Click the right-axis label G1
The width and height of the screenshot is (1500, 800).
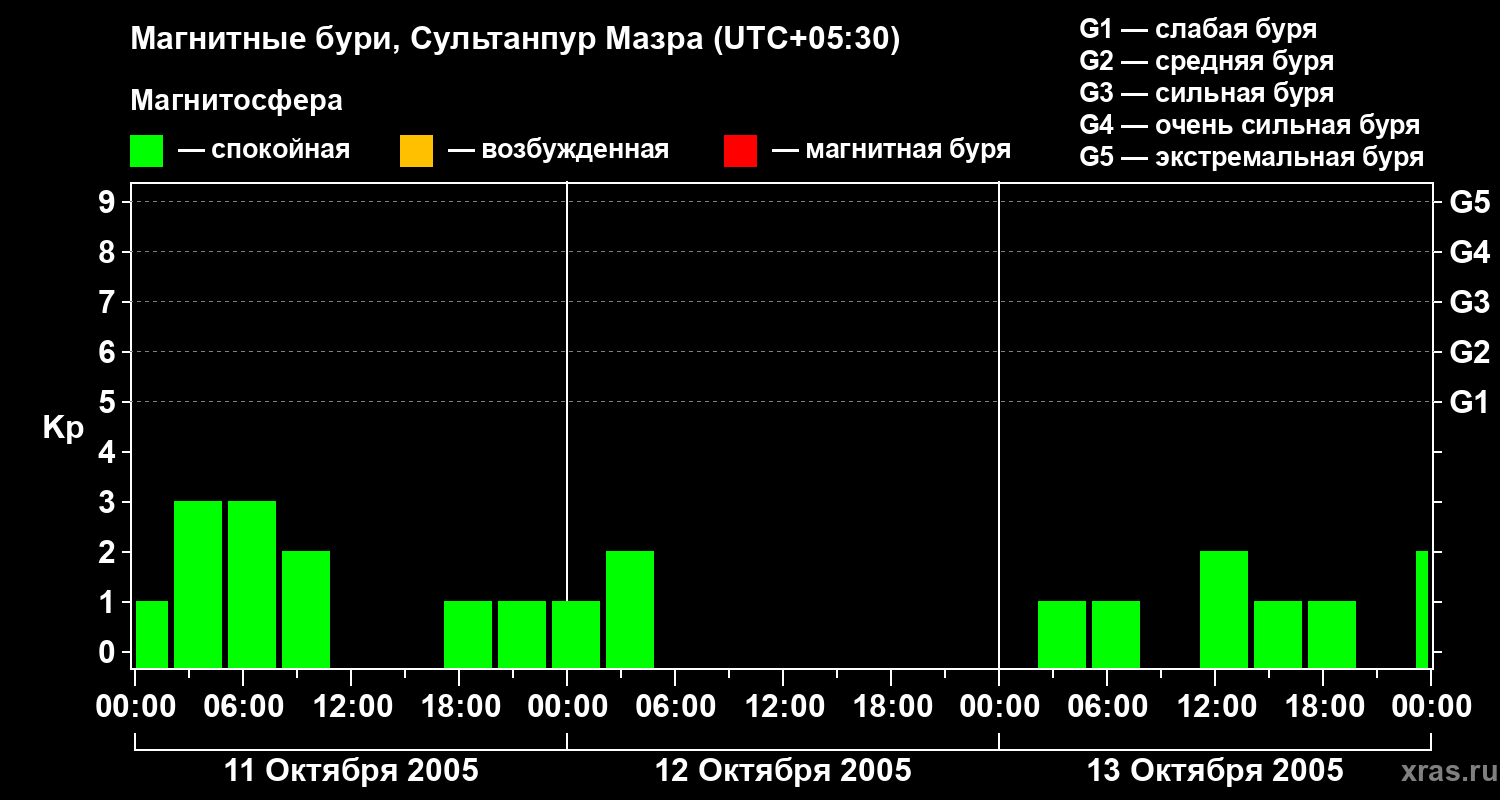[x=1469, y=403]
